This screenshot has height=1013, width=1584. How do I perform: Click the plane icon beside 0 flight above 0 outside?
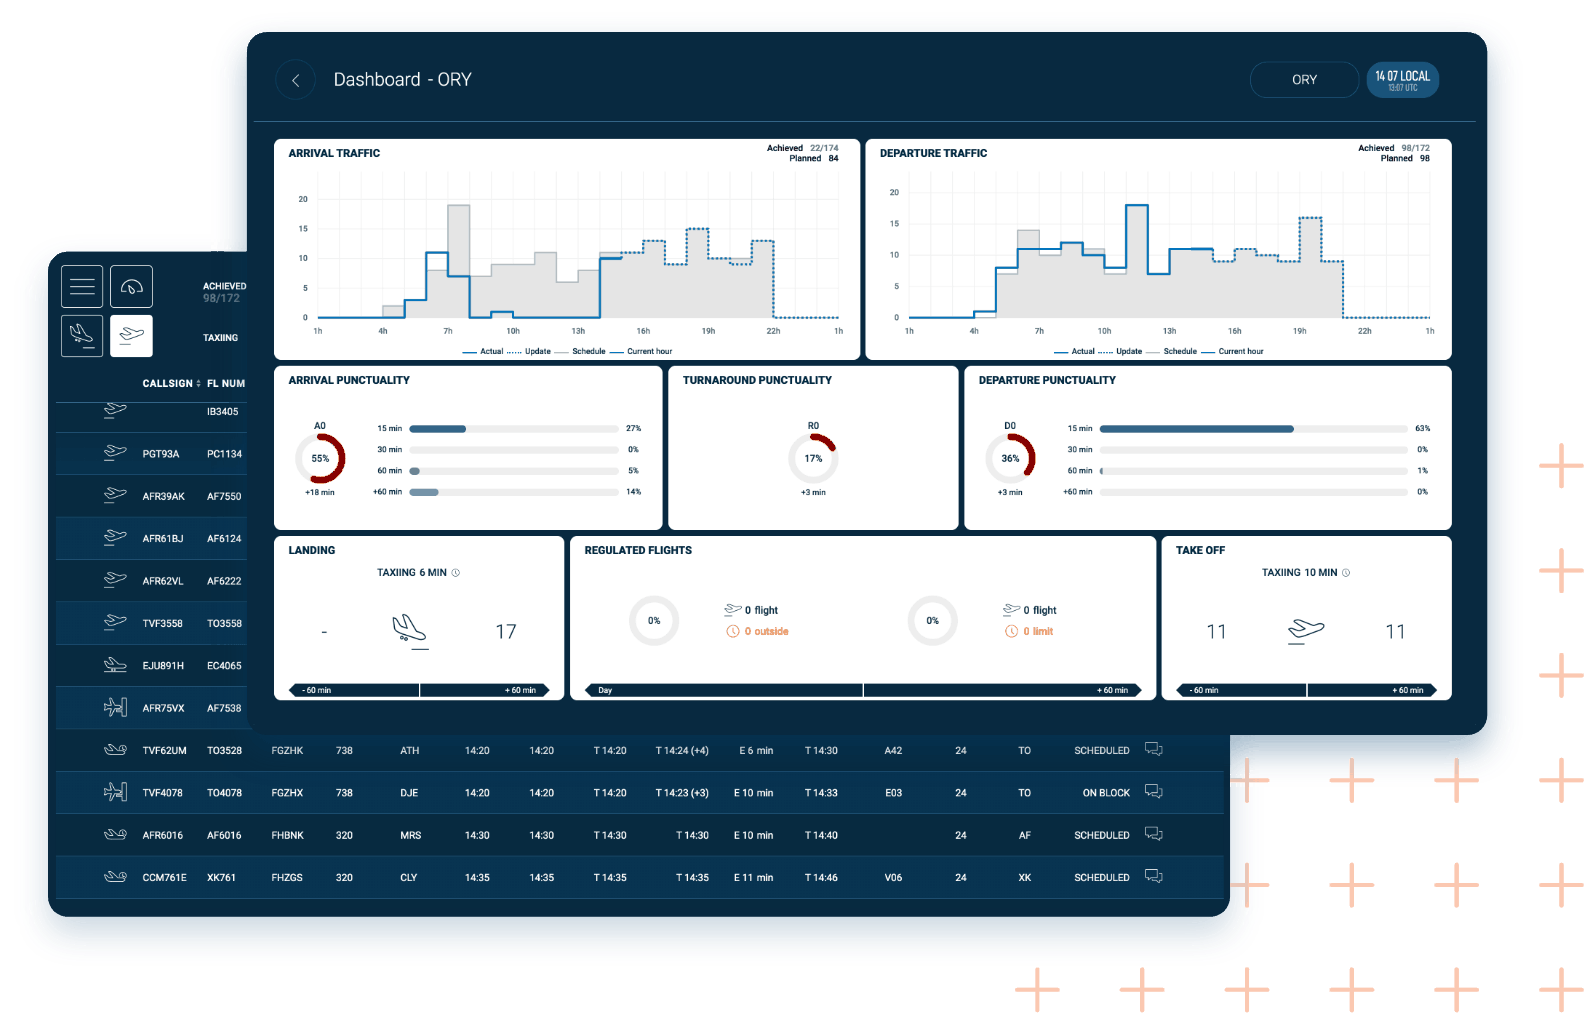pyautogui.click(x=733, y=609)
